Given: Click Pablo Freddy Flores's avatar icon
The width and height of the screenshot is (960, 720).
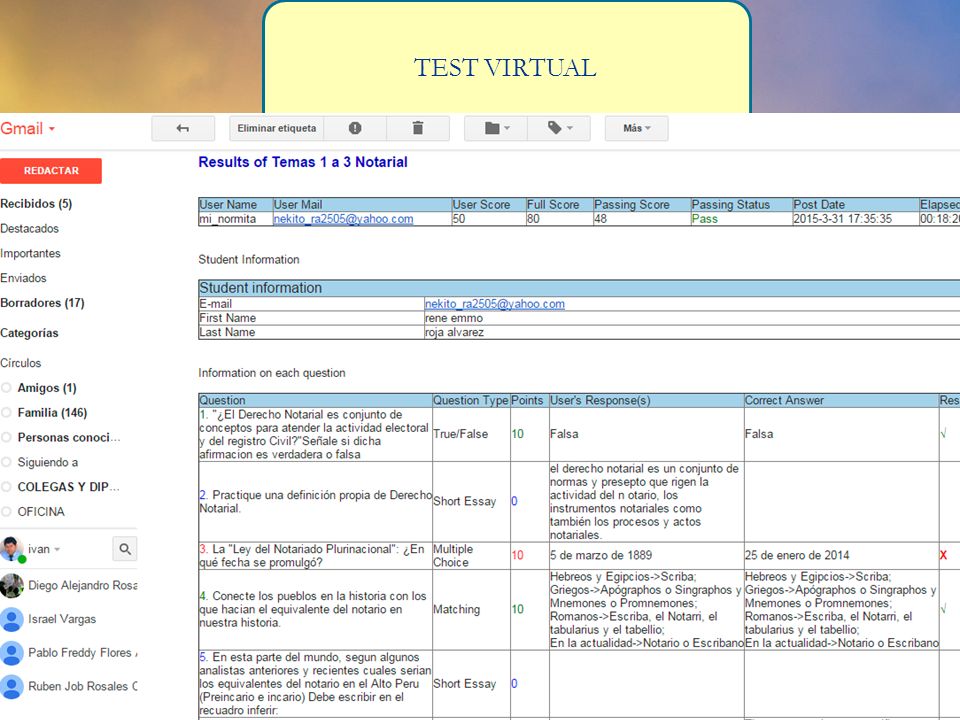Looking at the screenshot, I should click(12, 653).
